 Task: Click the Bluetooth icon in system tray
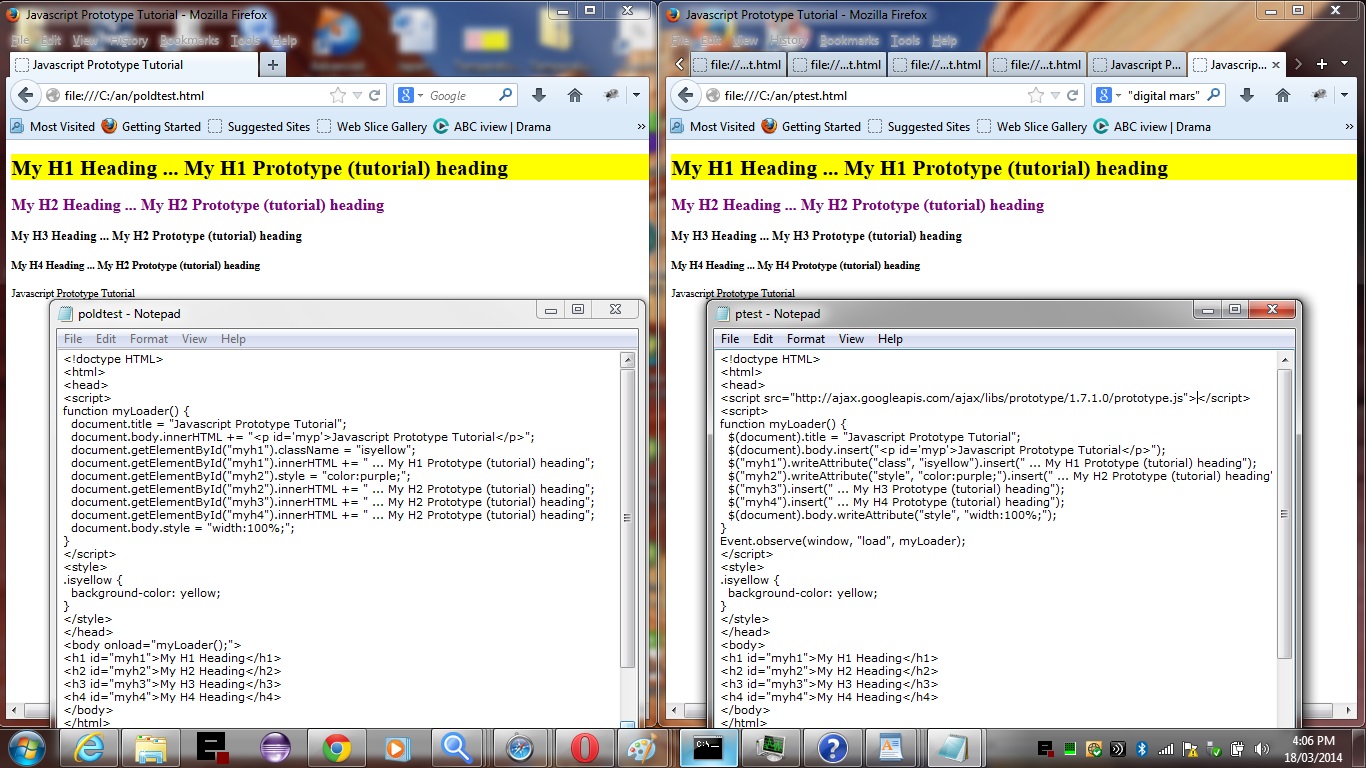(x=1140, y=749)
